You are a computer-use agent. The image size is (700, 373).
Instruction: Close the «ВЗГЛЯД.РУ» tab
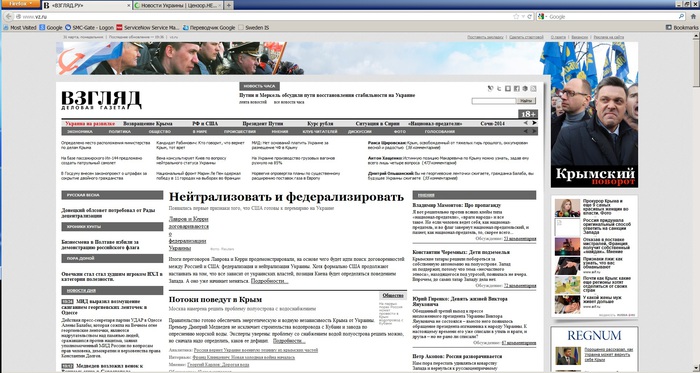click(x=129, y=5)
